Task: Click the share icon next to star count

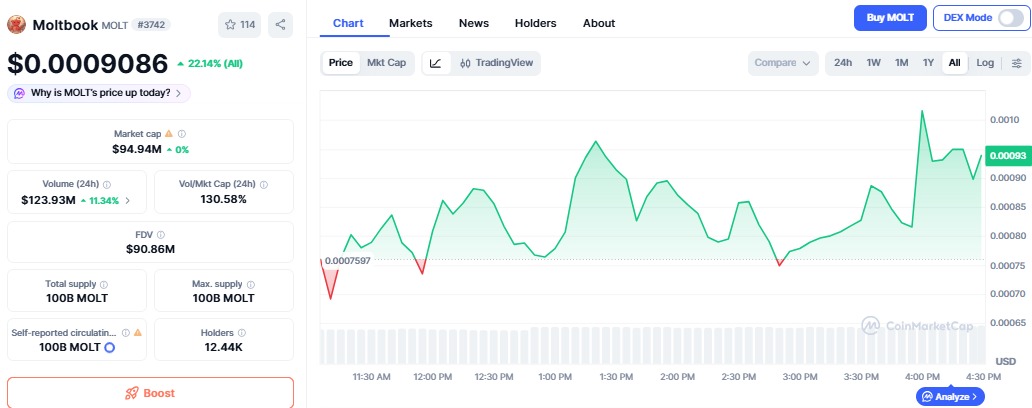Action: point(280,24)
